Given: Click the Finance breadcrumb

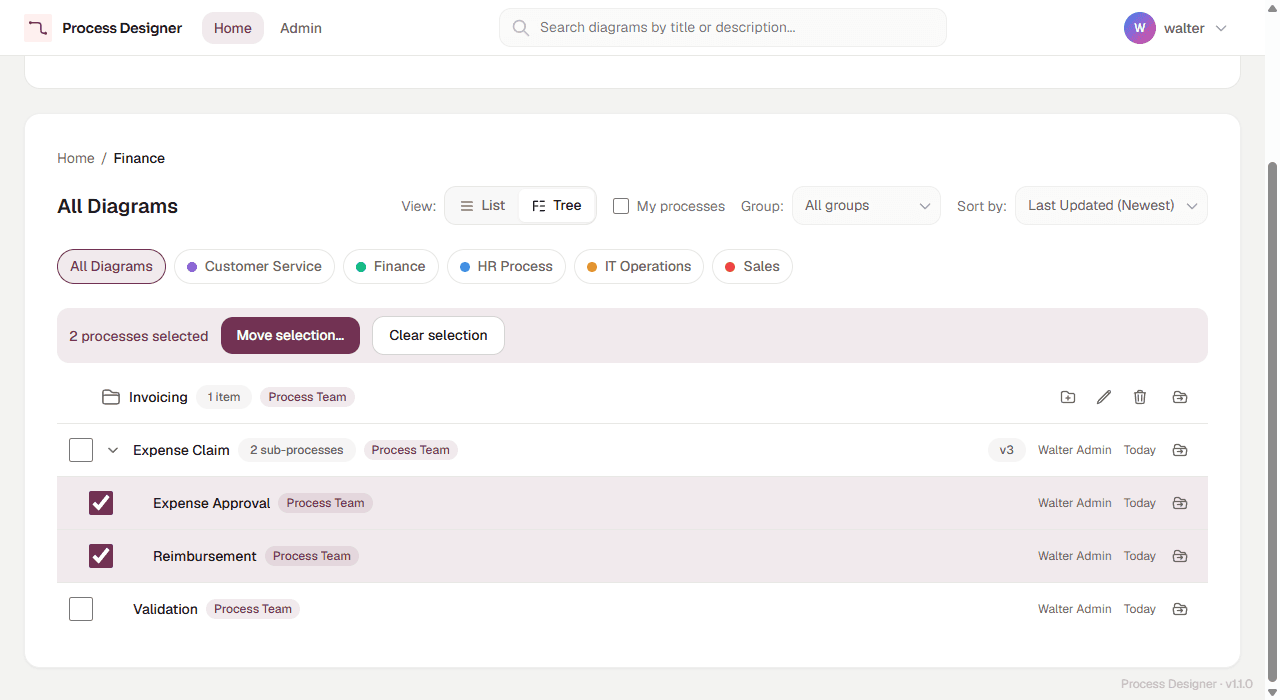Looking at the screenshot, I should (x=139, y=158).
